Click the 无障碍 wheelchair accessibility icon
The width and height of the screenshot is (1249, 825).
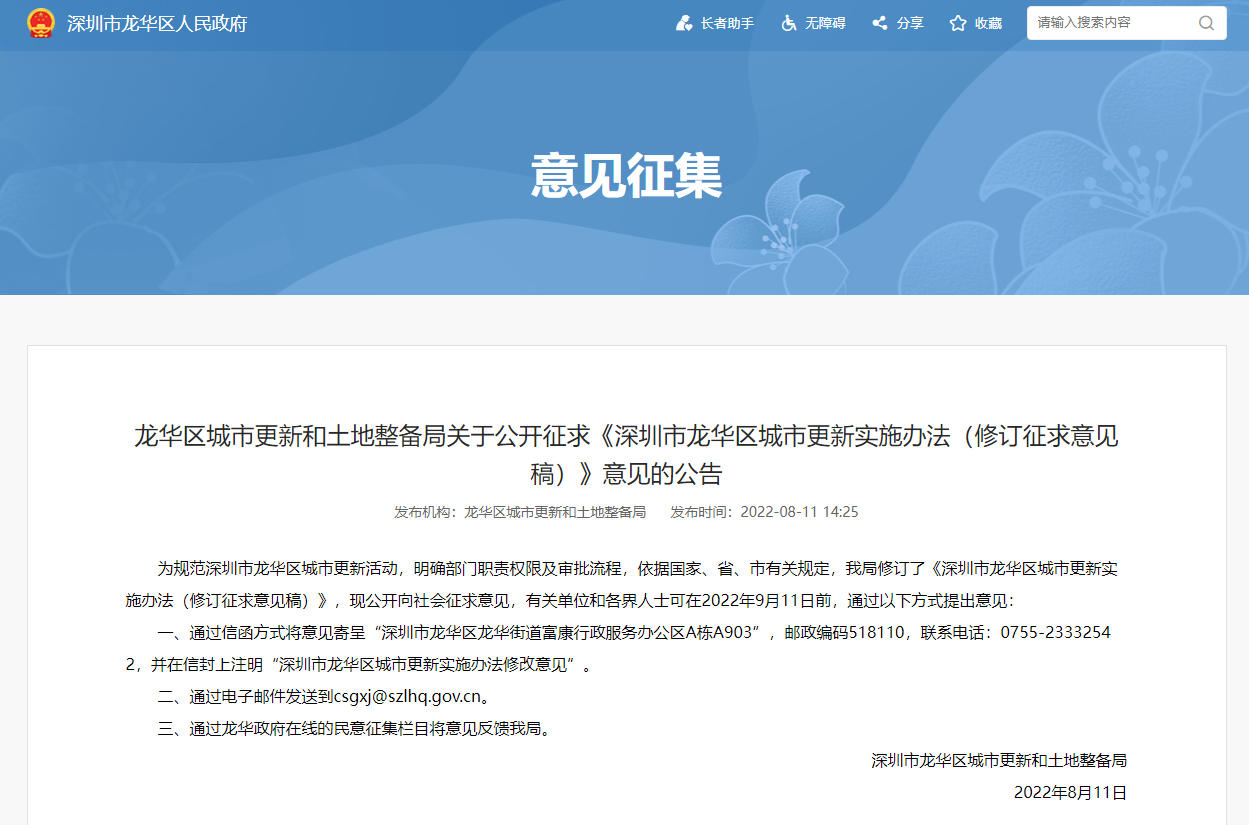[789, 23]
